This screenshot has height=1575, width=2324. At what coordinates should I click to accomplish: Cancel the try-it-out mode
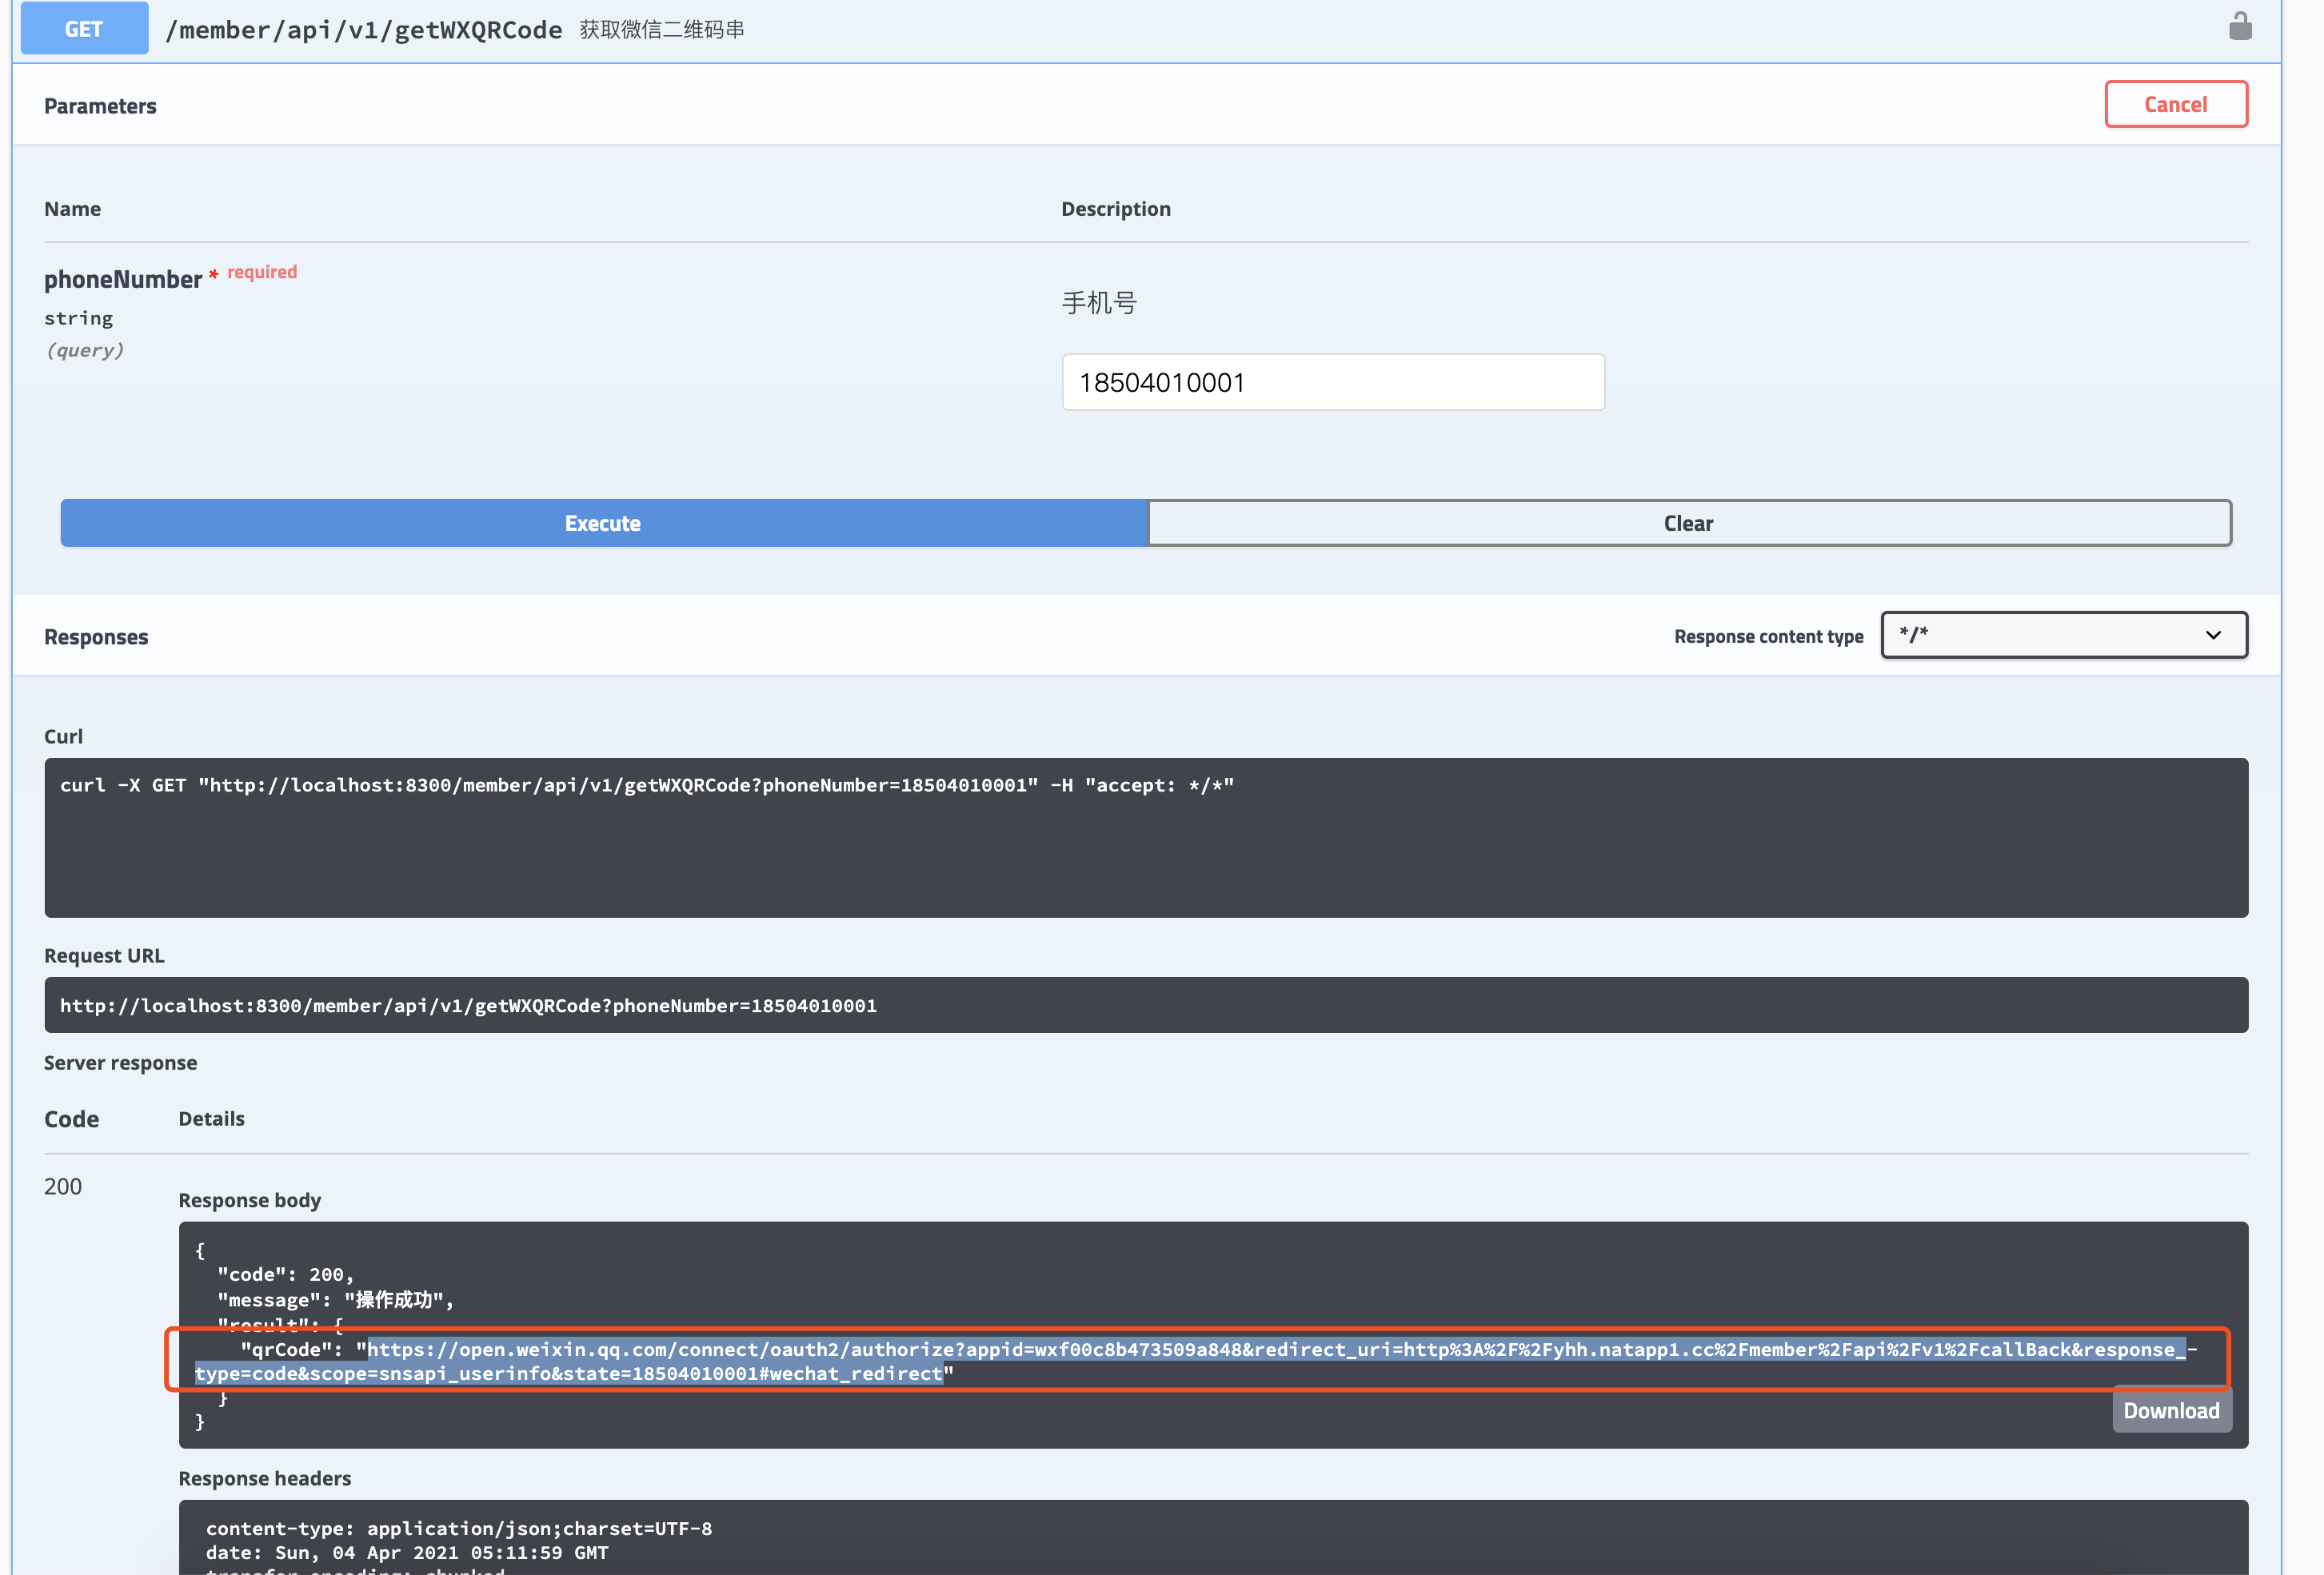[2175, 104]
